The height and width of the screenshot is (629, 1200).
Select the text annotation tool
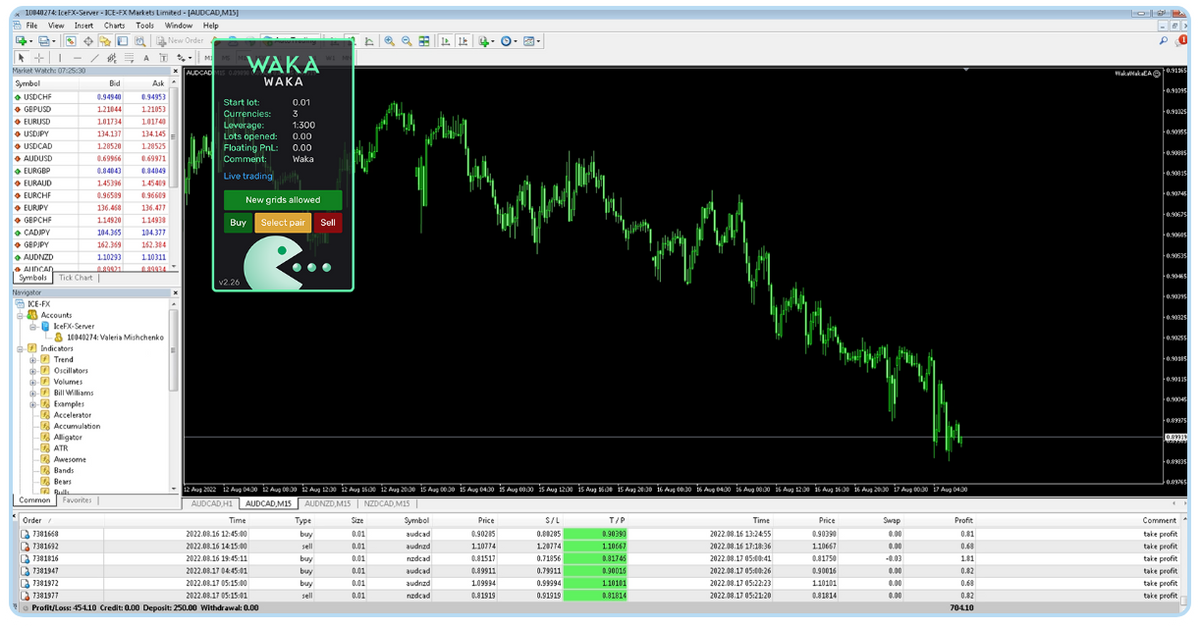(x=147, y=57)
